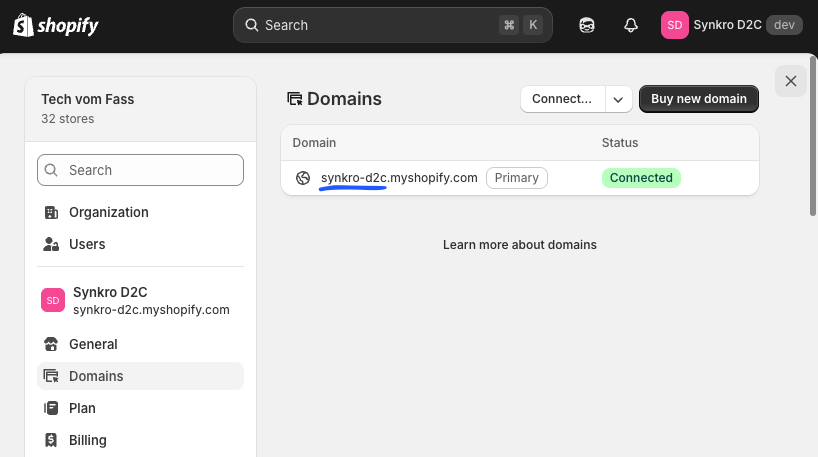Open the notifications bell
The image size is (818, 457).
pyautogui.click(x=631, y=25)
